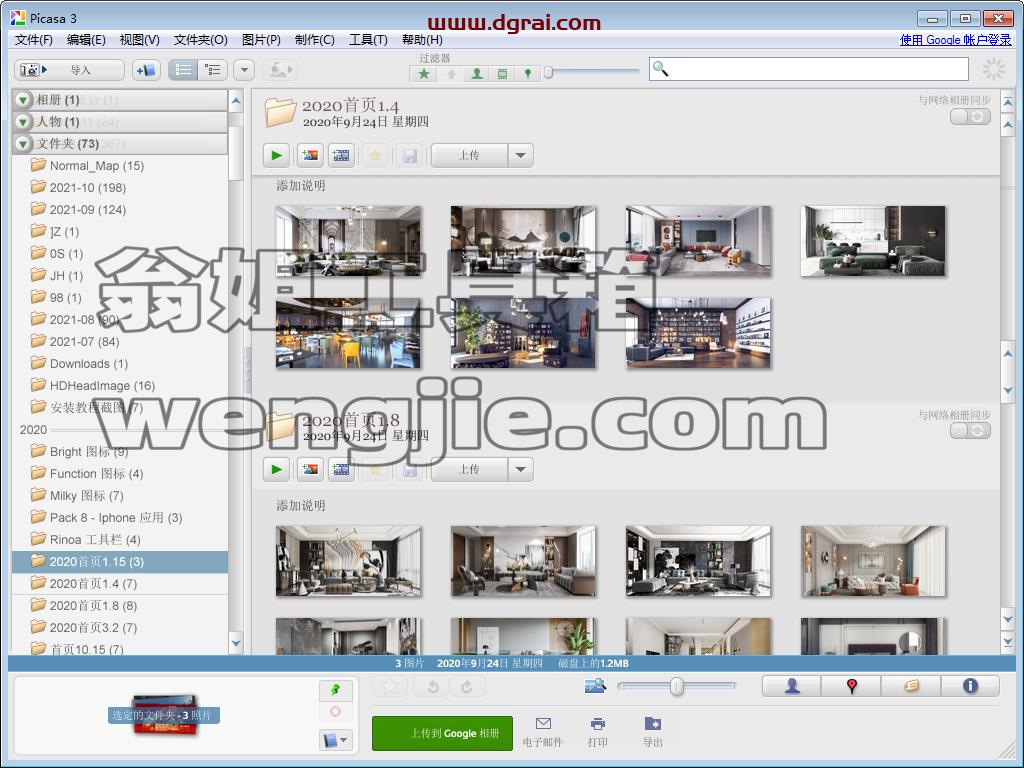1024x768 pixels.
Task: Click 添加说明 under 2020首页1.4 header
Action: [300, 185]
